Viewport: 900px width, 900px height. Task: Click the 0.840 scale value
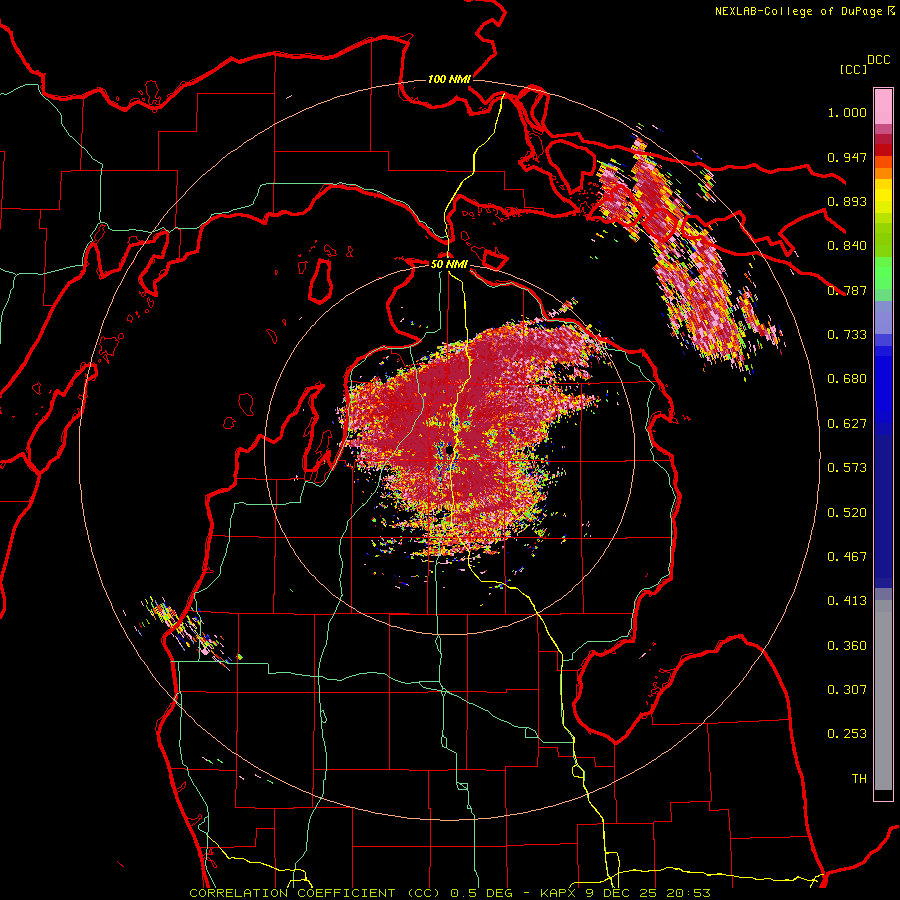847,246
